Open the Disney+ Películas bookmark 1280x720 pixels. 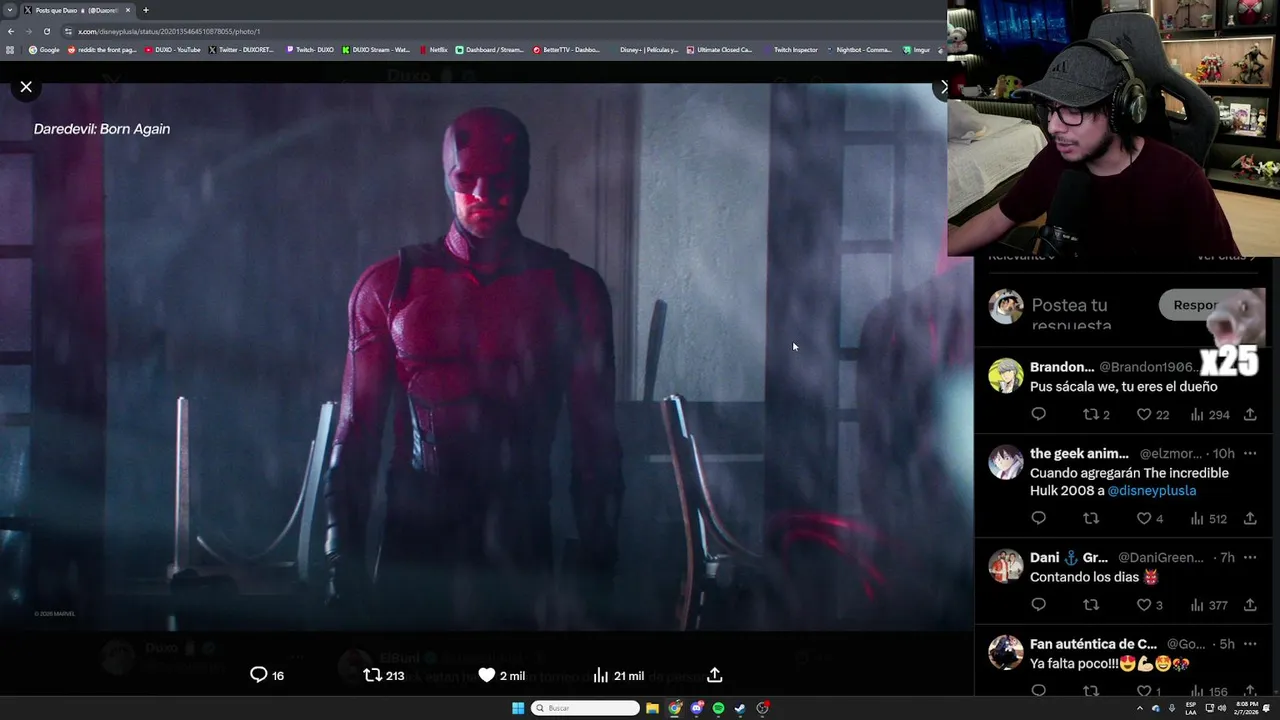tap(643, 49)
